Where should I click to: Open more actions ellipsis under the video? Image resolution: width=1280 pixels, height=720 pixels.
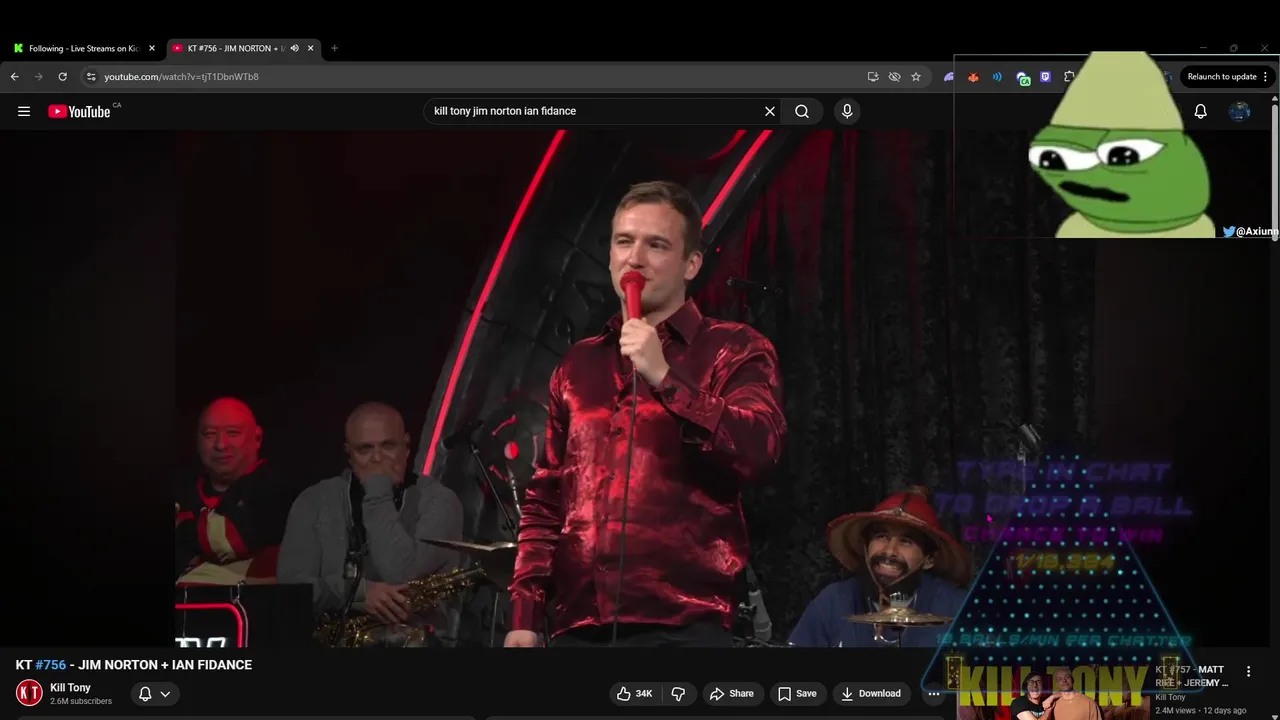click(934, 693)
